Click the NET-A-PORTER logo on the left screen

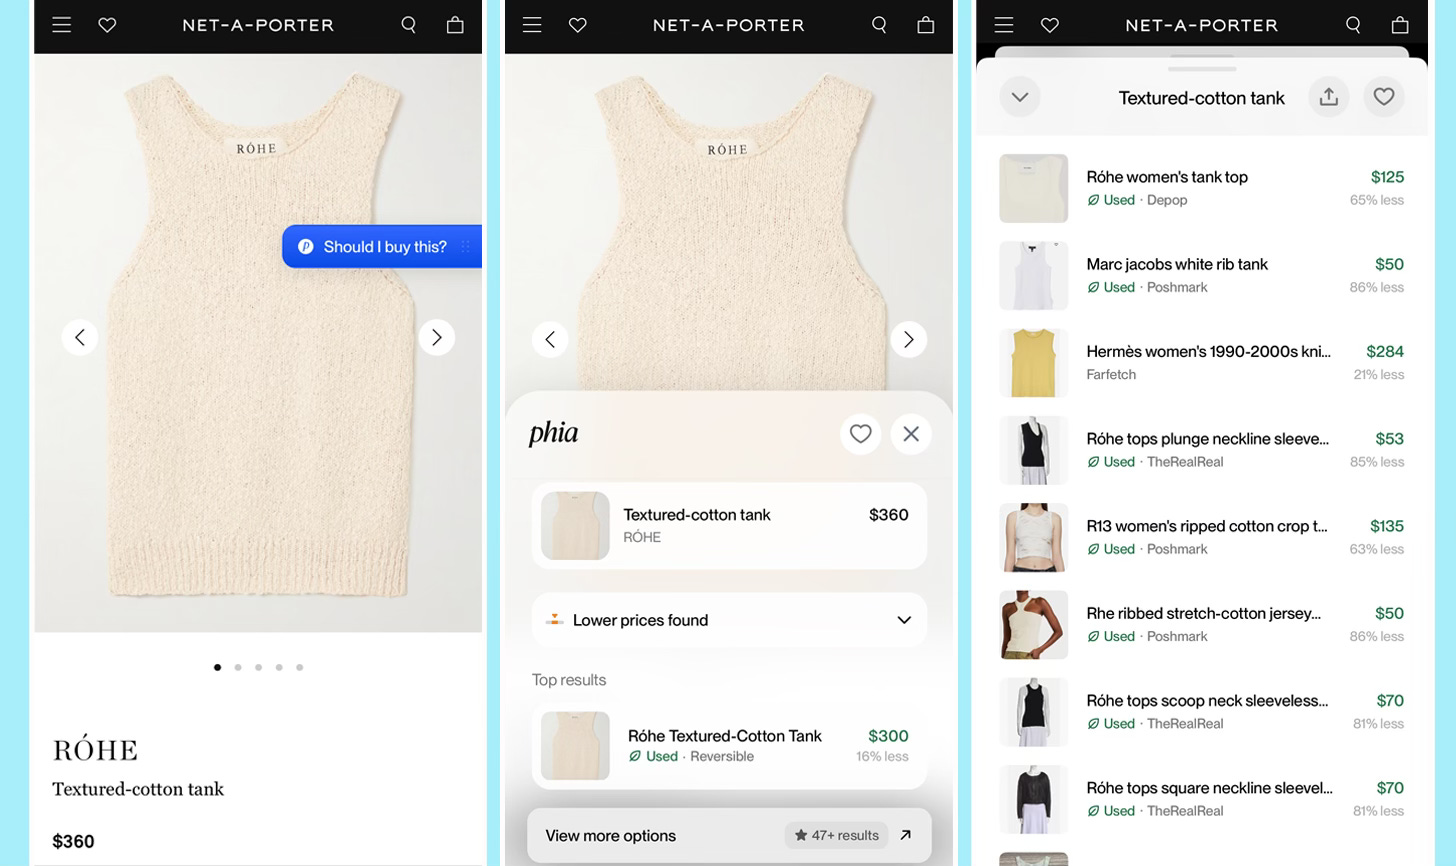tap(258, 25)
